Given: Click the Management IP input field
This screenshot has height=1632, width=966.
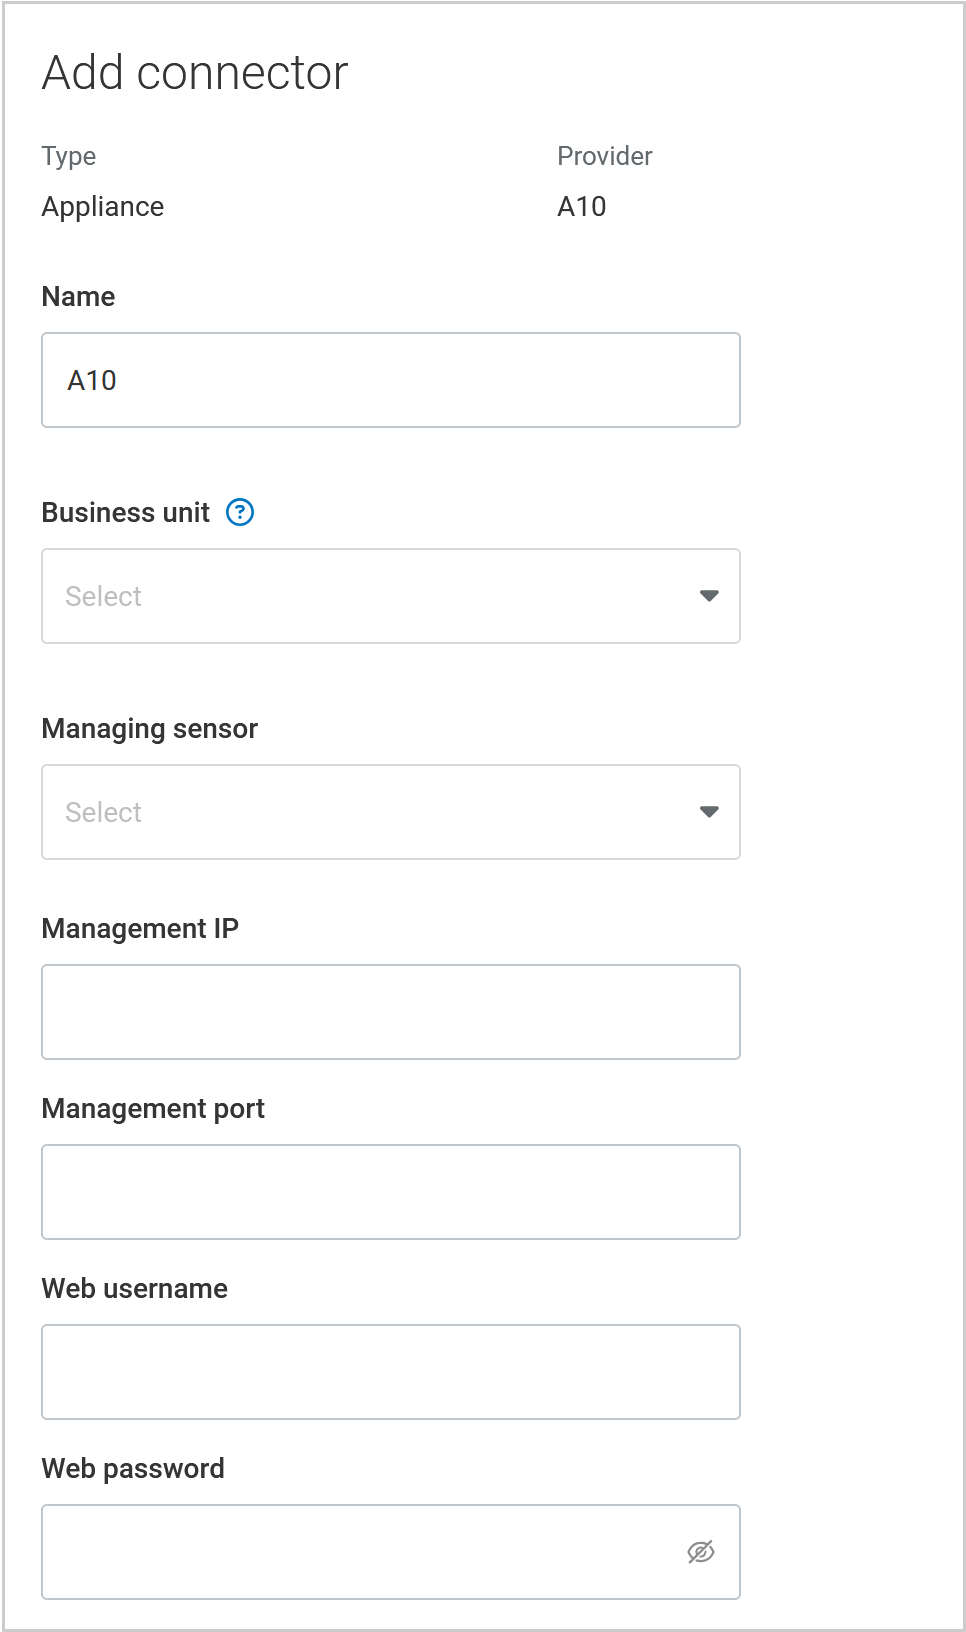Looking at the screenshot, I should point(390,1012).
